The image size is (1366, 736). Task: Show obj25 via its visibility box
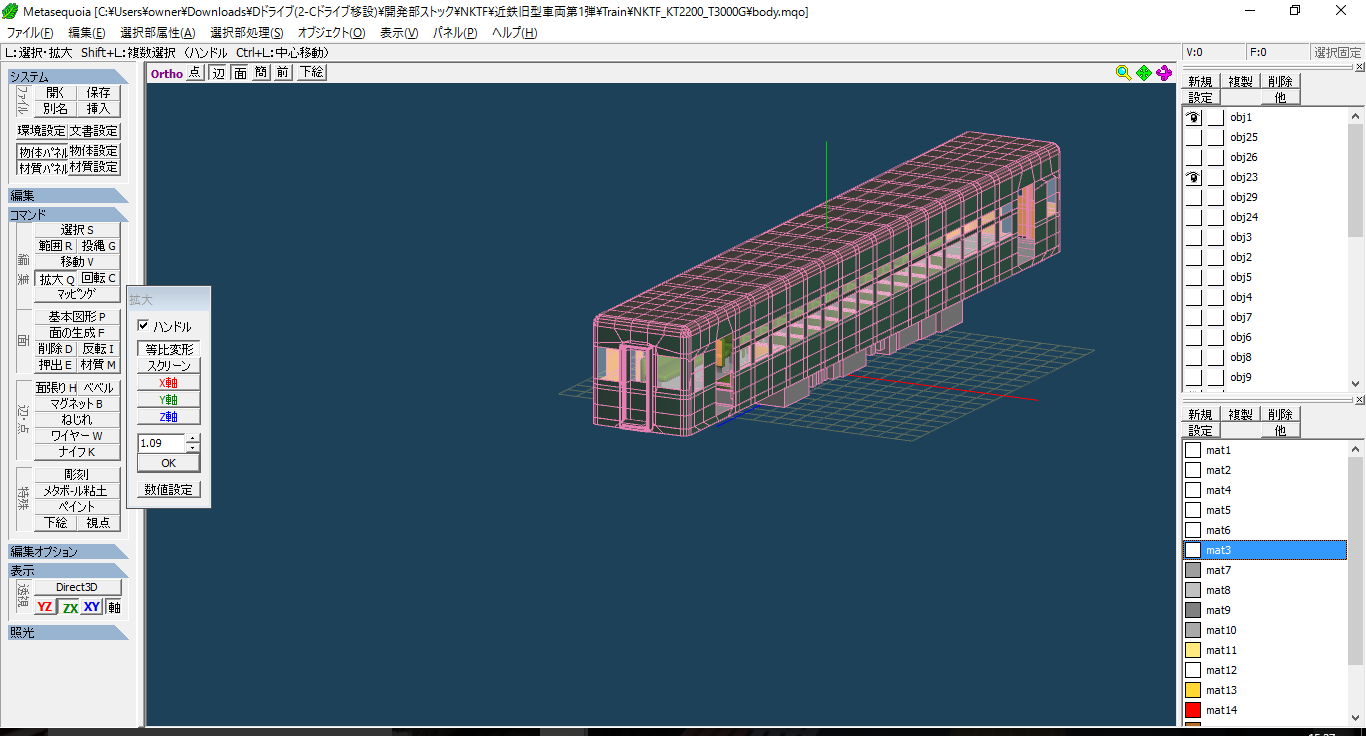(1193, 137)
